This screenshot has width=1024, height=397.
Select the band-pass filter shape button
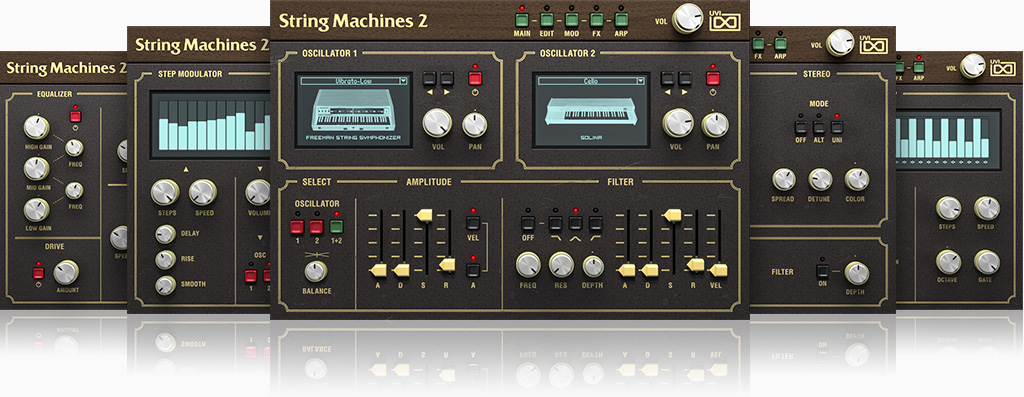pyautogui.click(x=575, y=223)
